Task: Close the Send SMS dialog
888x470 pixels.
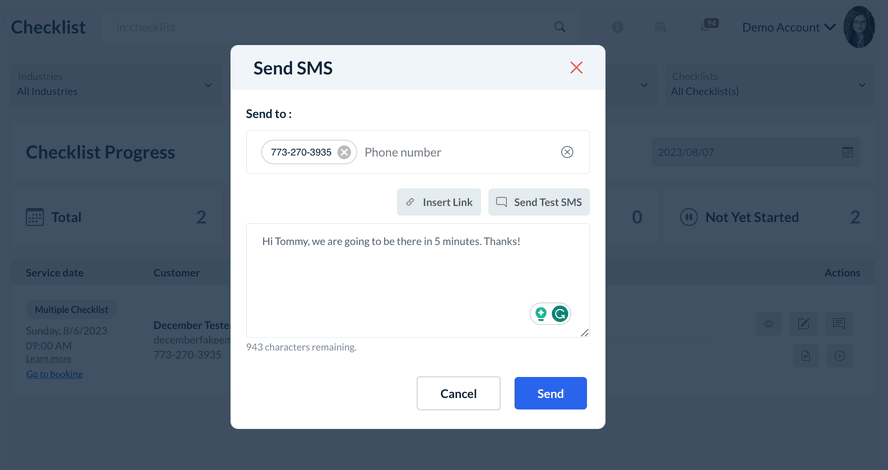Action: pos(576,68)
